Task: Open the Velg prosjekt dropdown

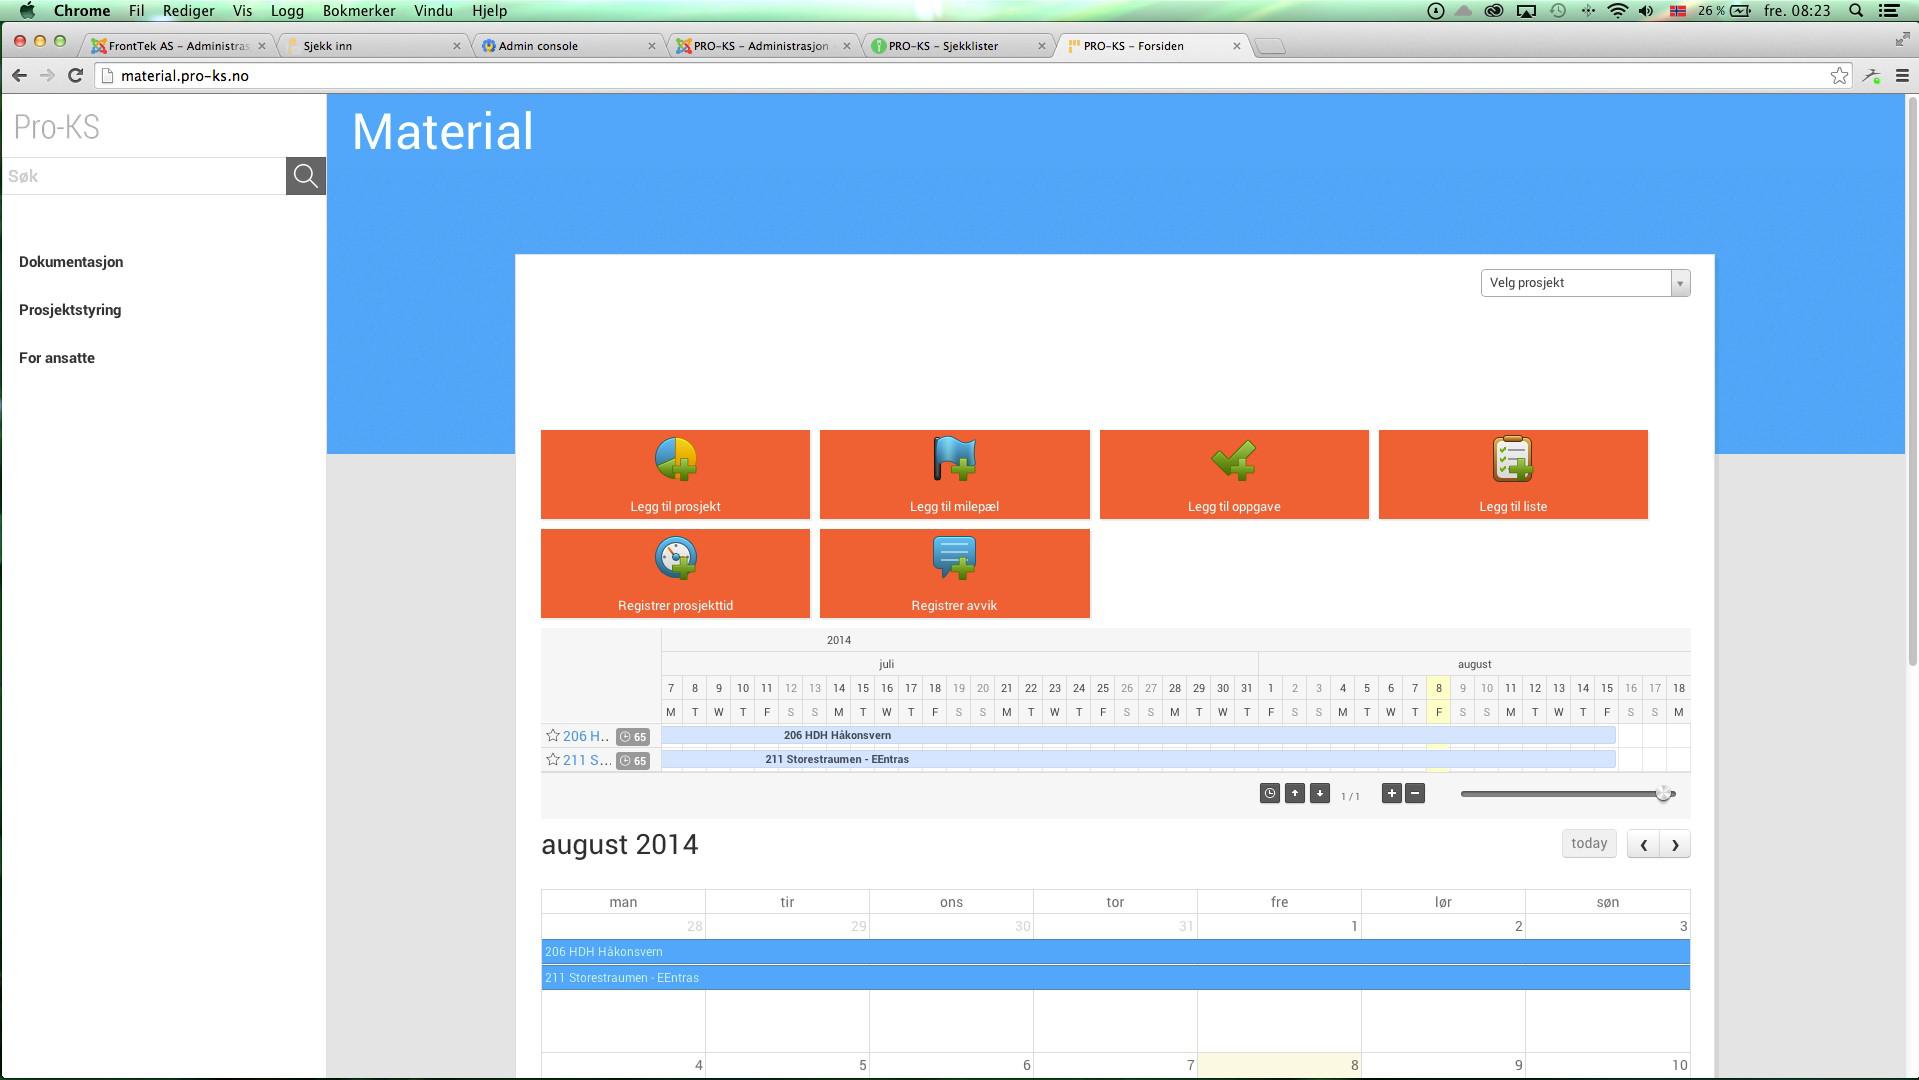Action: click(x=1584, y=283)
